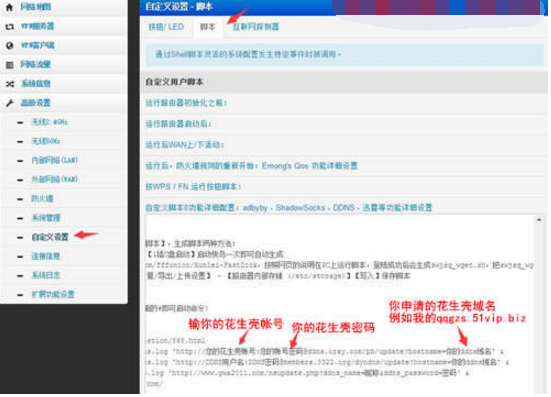The height and width of the screenshot is (397, 551).
Task: Click the shuffle icon next to 系统信息
Action: 9,84
